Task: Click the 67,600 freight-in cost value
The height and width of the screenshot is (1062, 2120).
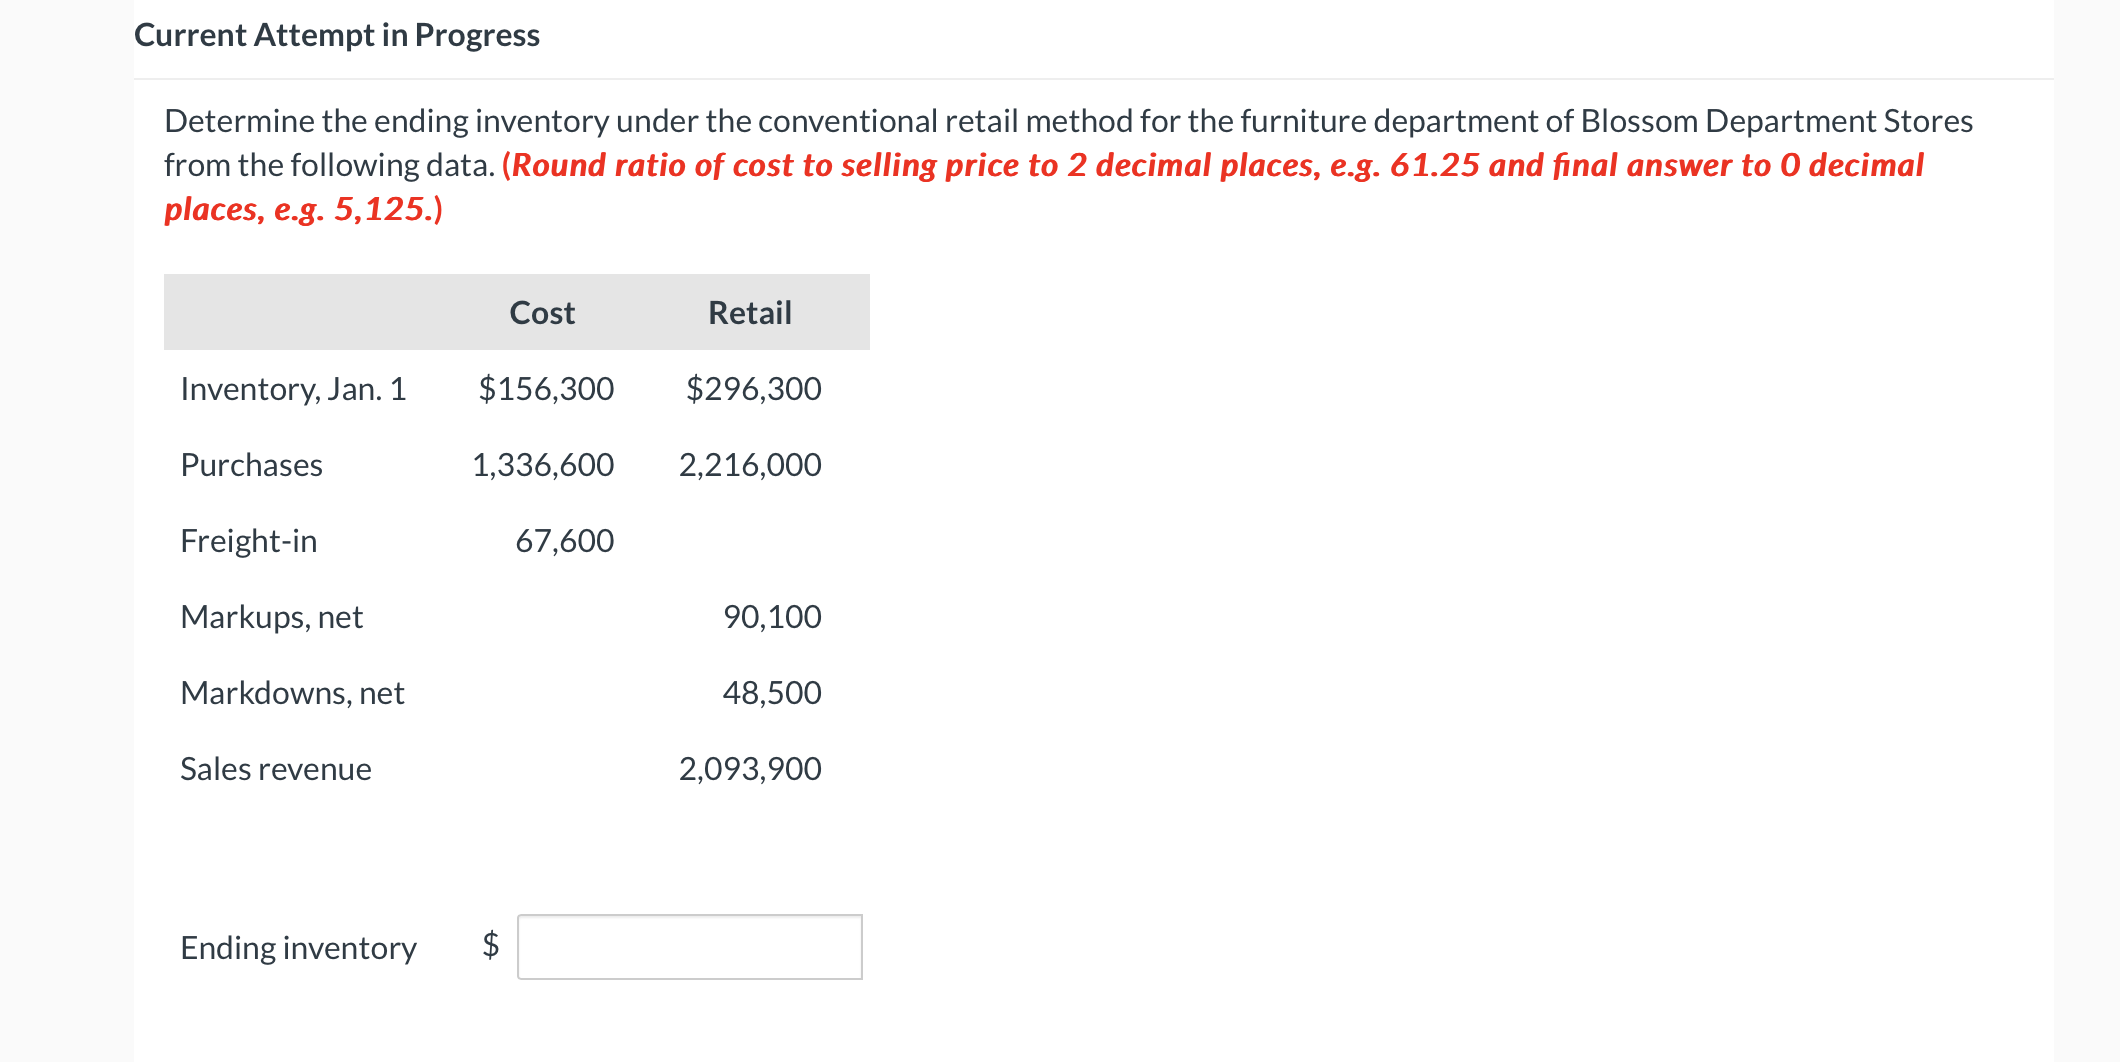Action: point(564,541)
